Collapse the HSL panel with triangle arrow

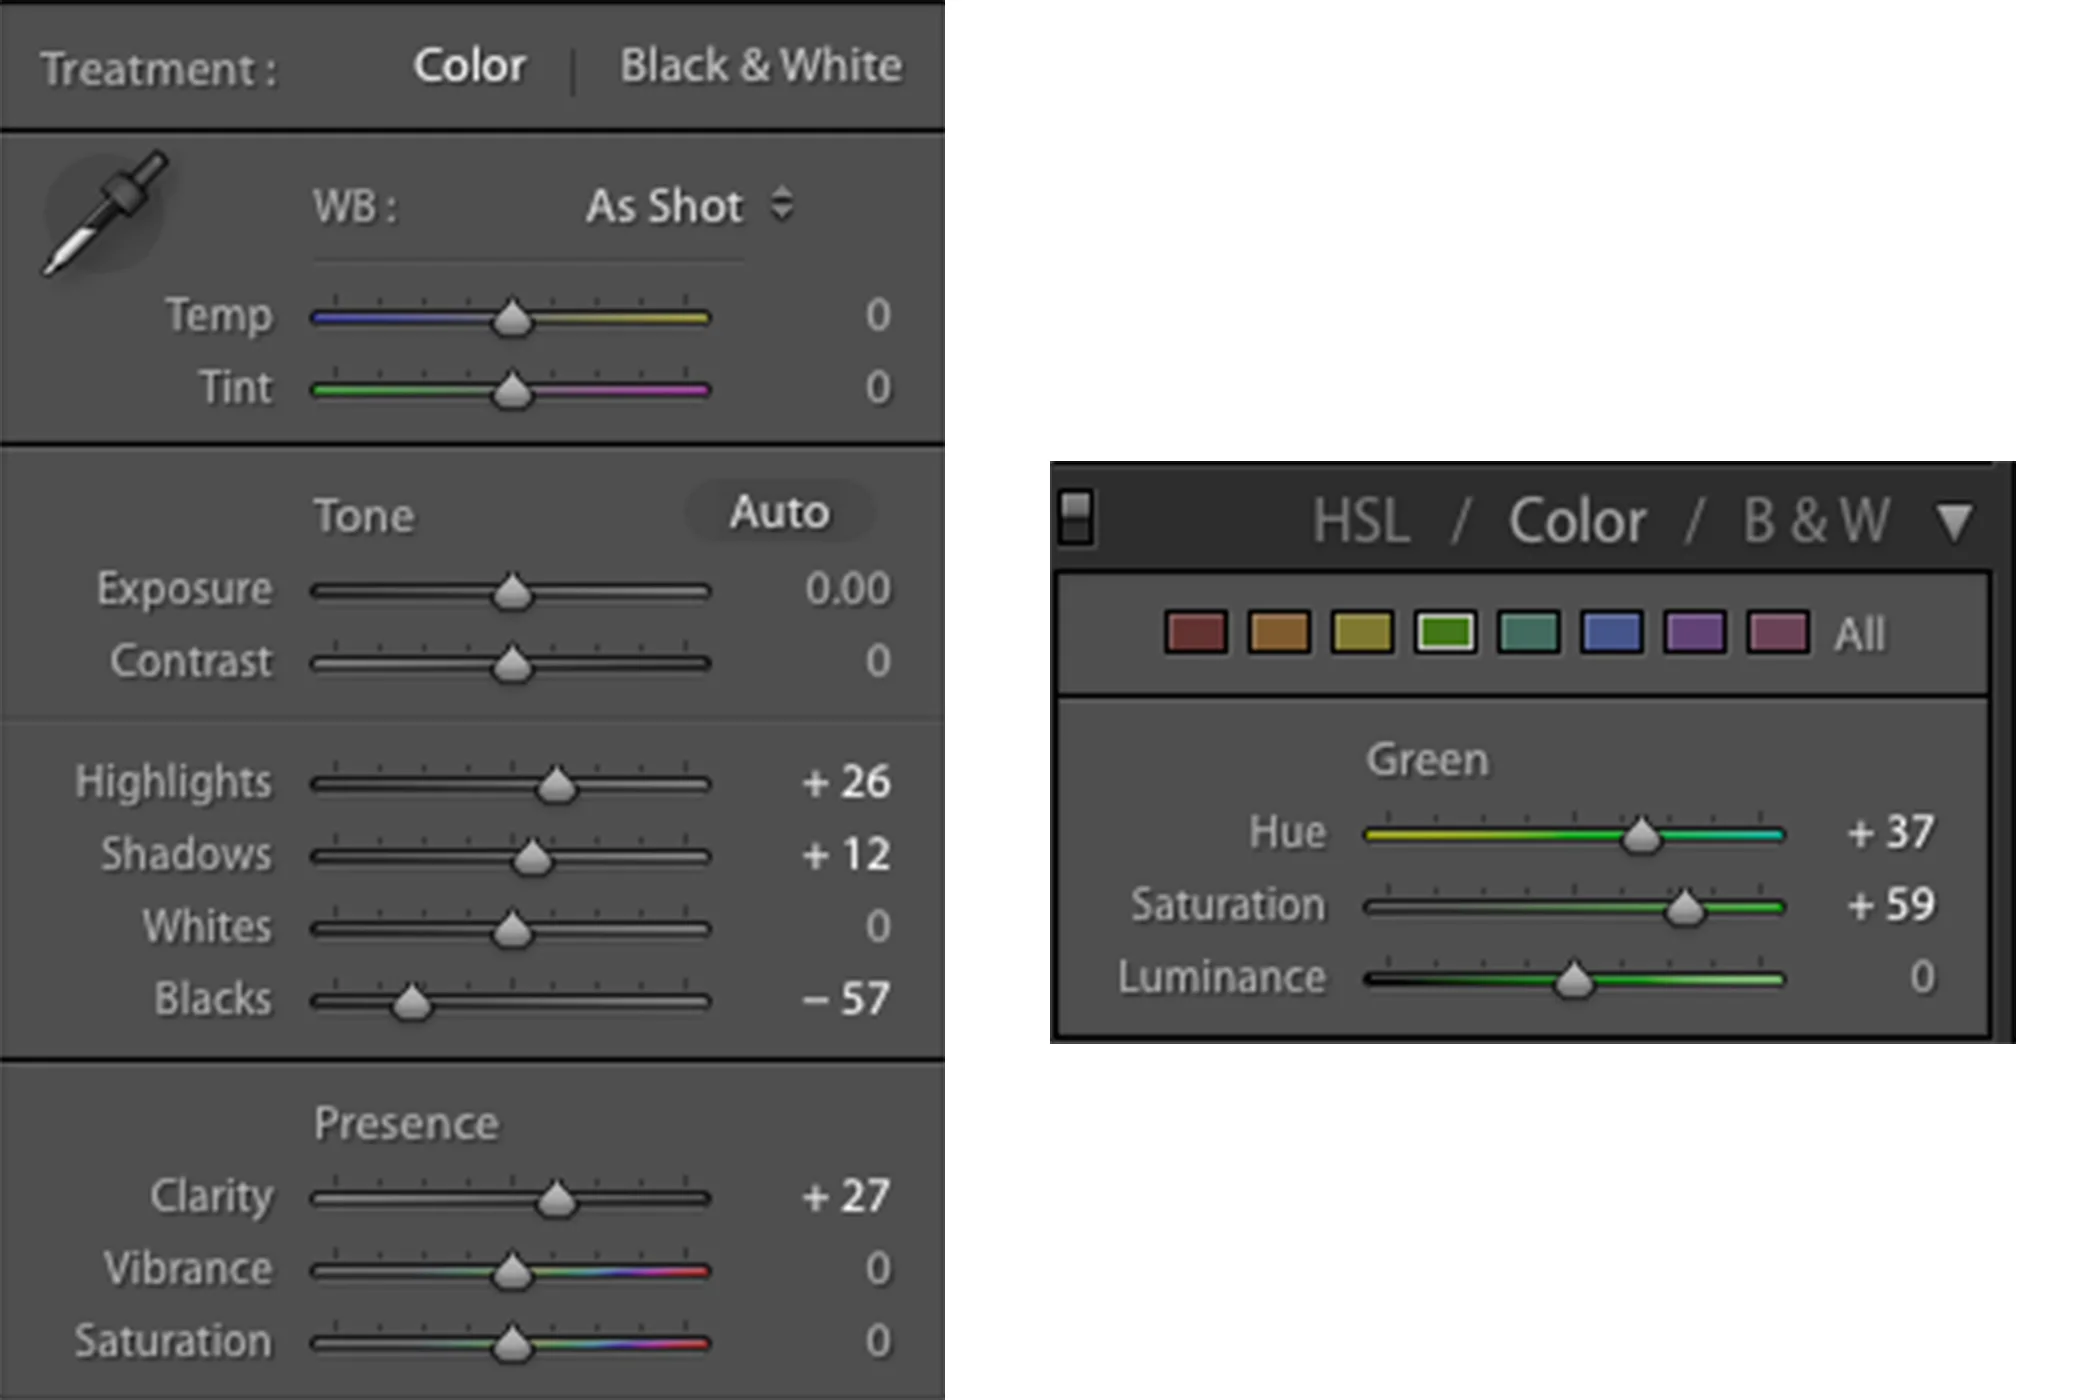[1953, 521]
